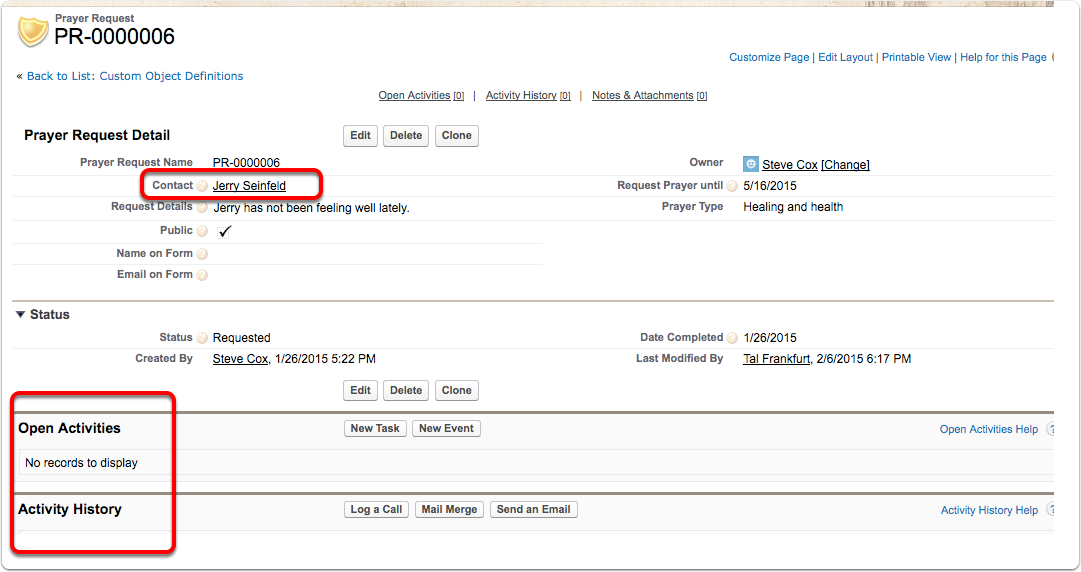Click the help icon beside Contact label

click(202, 186)
